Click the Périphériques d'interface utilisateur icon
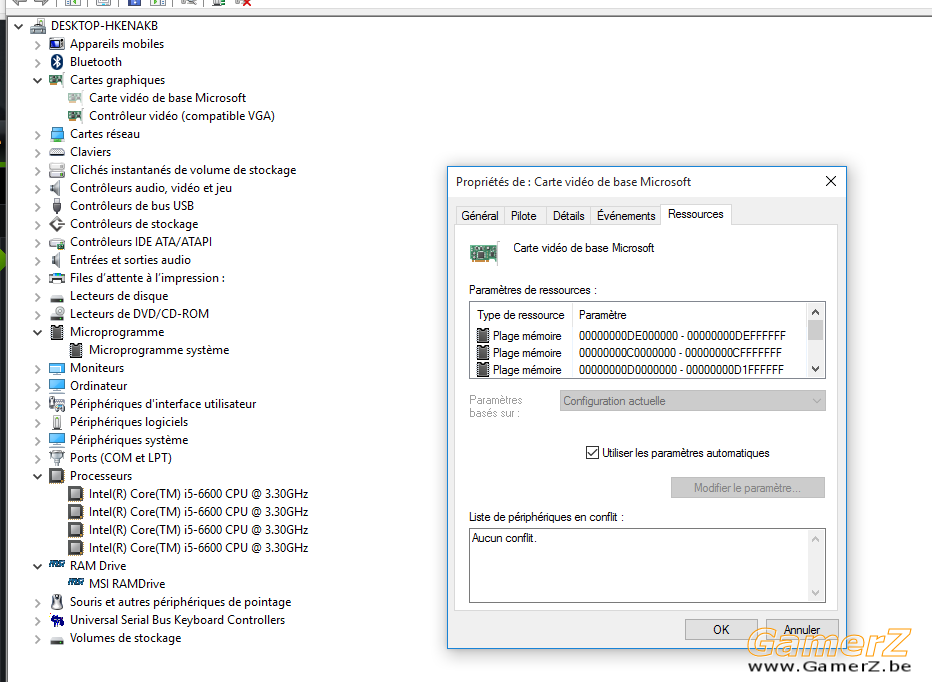The image size is (932, 682). pos(57,404)
